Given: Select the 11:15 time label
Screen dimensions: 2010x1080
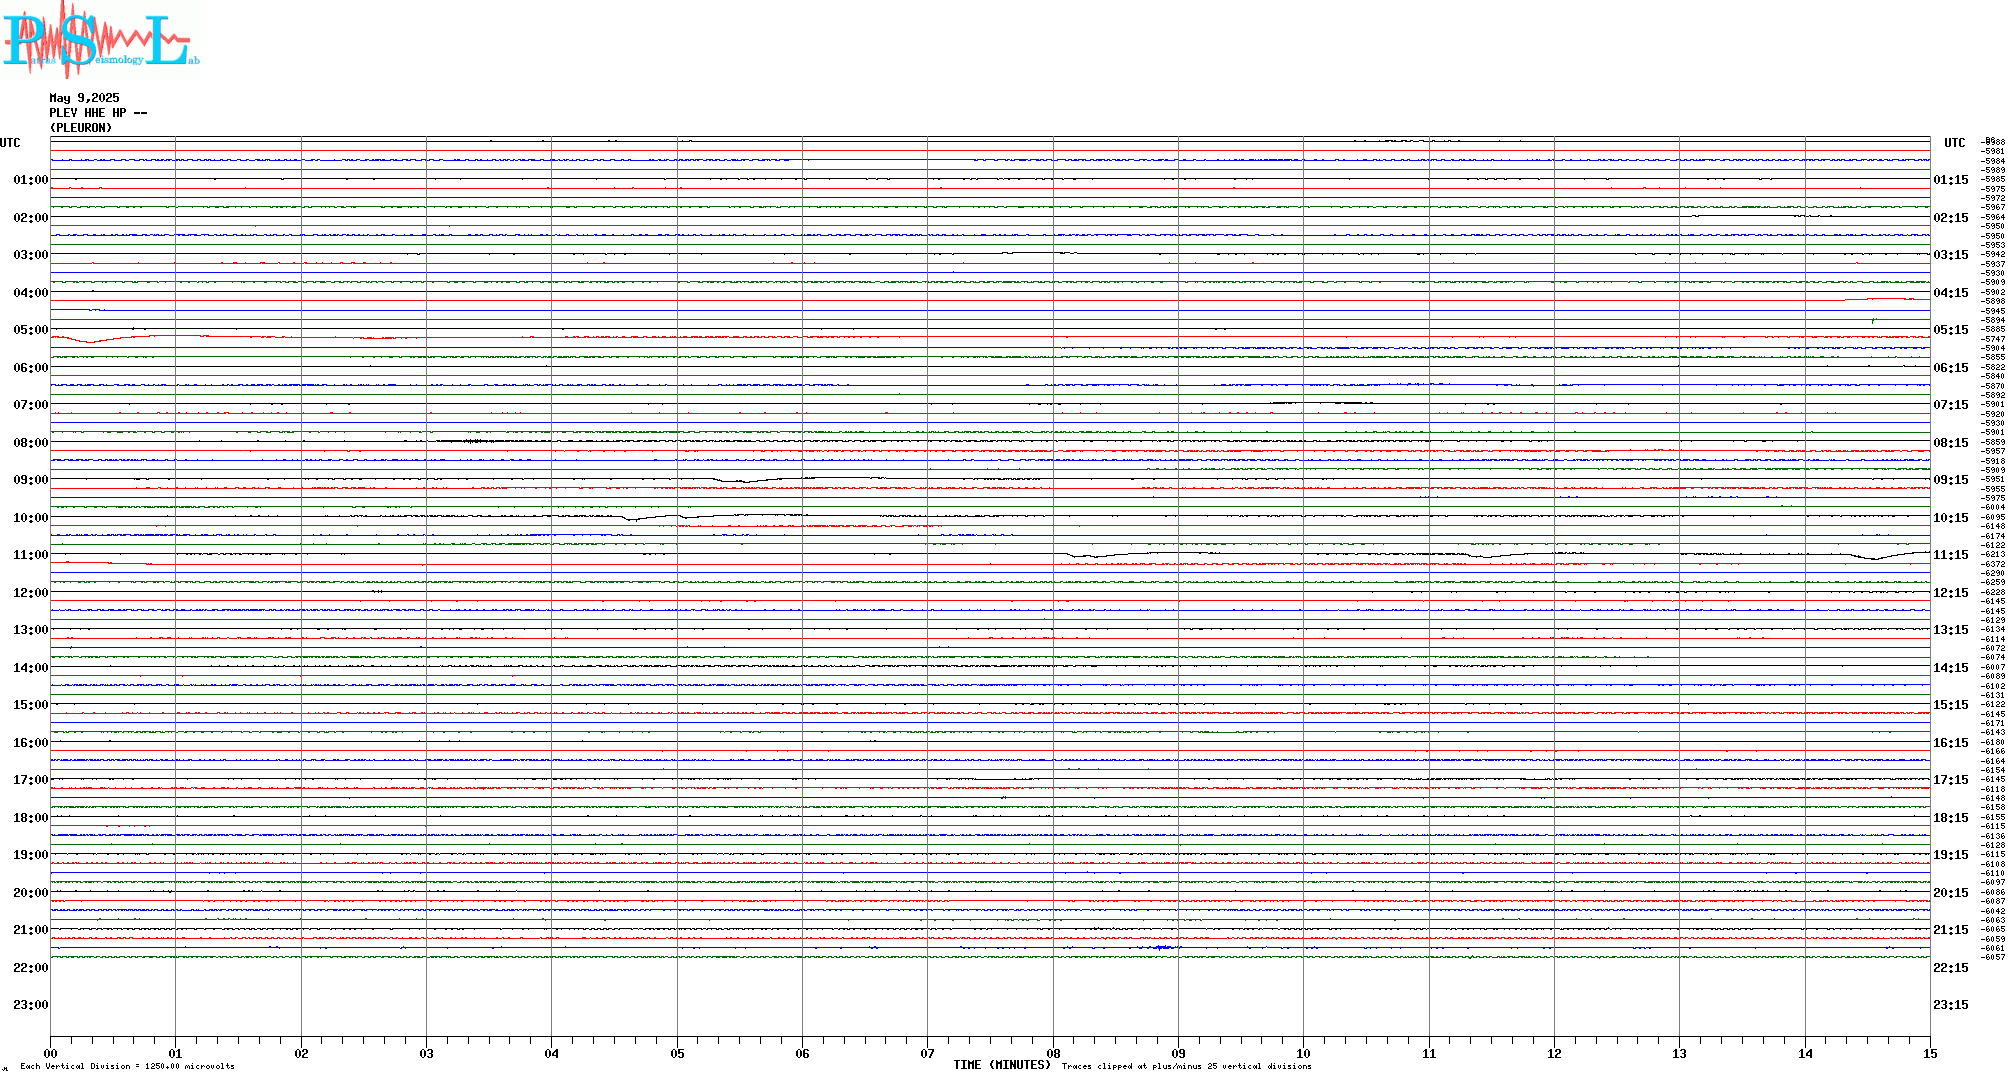Looking at the screenshot, I should point(1951,555).
